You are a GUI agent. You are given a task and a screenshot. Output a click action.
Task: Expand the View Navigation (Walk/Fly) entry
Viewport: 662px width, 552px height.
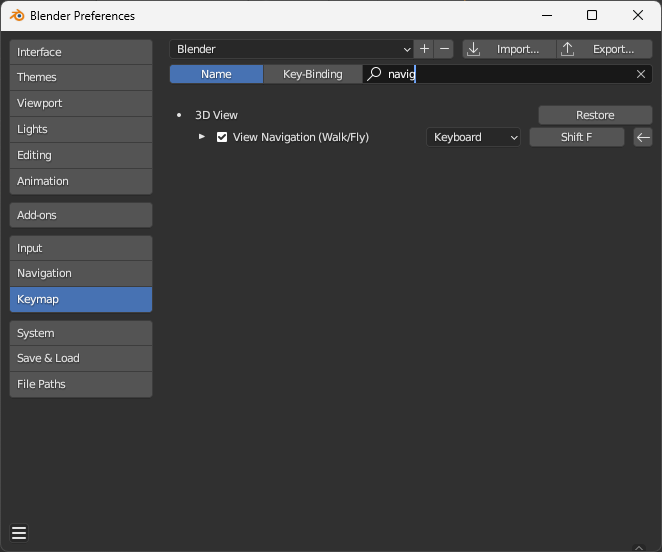(202, 137)
